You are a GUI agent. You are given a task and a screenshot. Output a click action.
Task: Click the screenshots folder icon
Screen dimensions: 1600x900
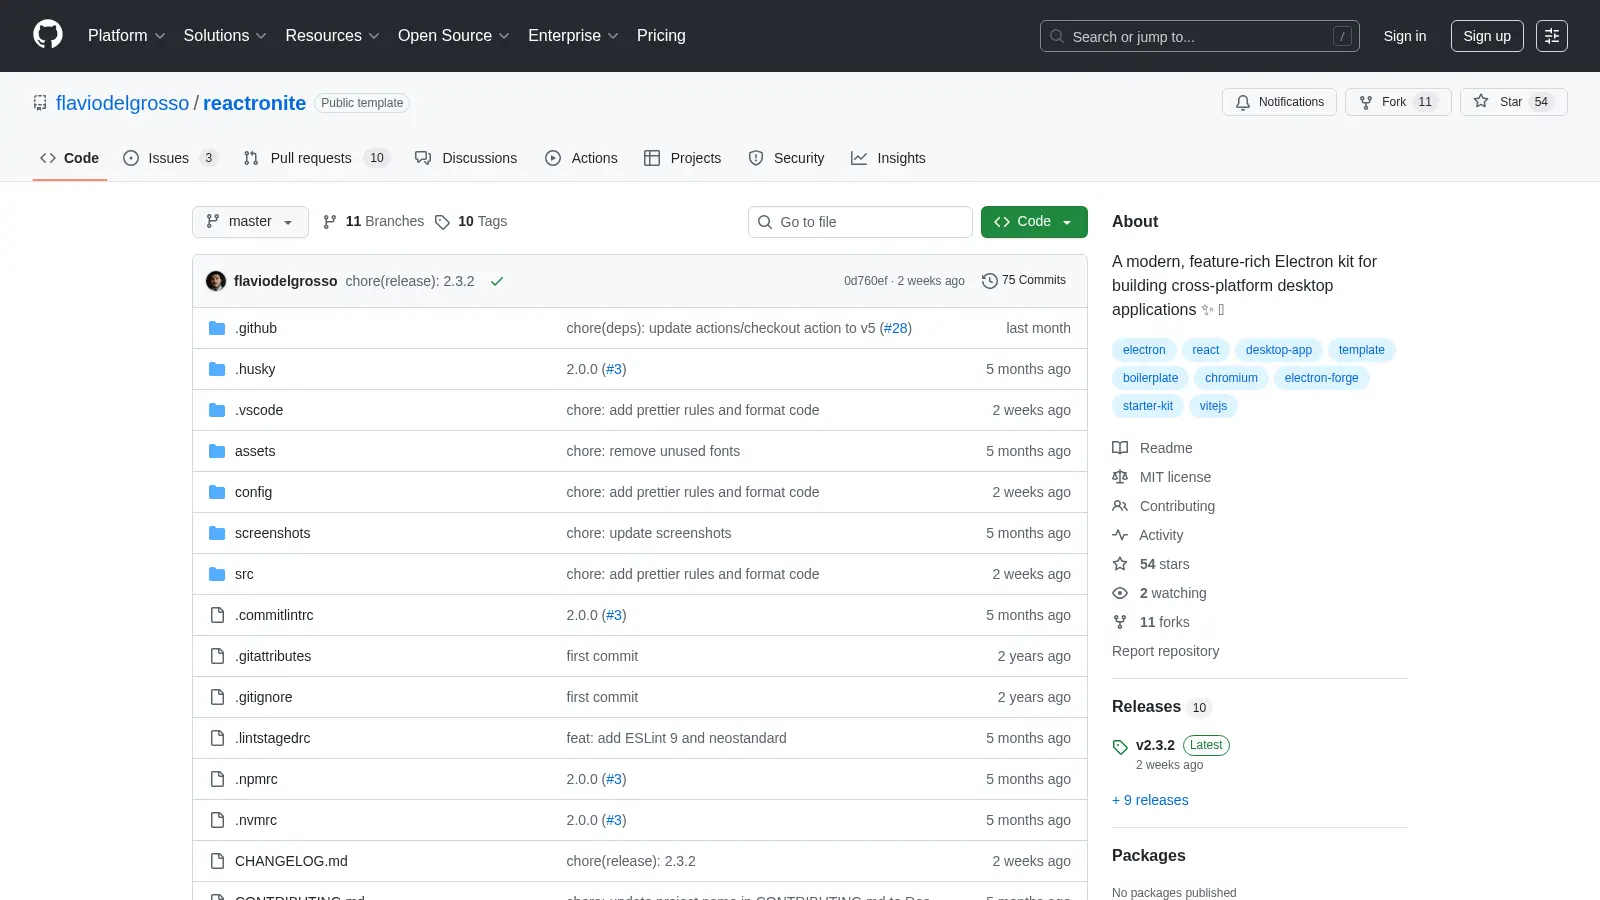point(217,533)
